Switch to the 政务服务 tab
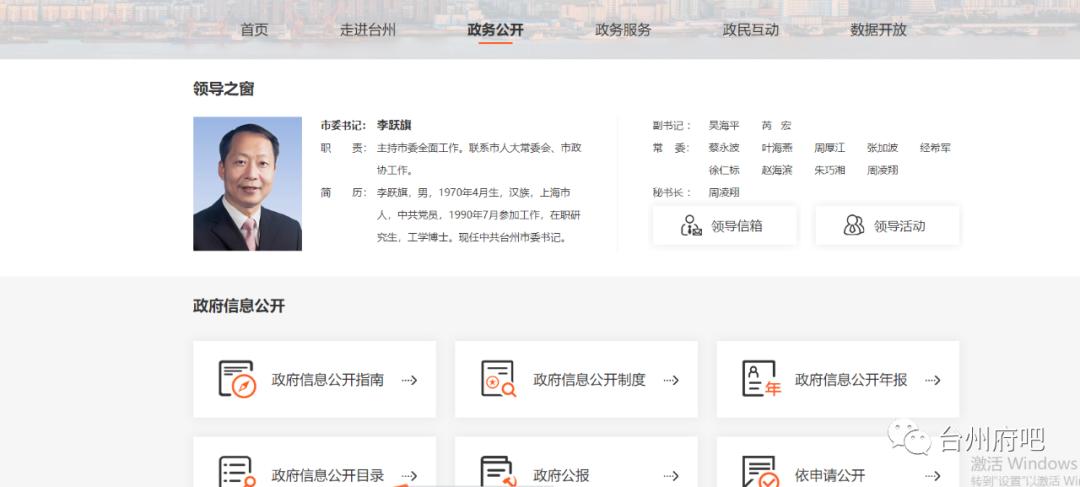 click(623, 30)
